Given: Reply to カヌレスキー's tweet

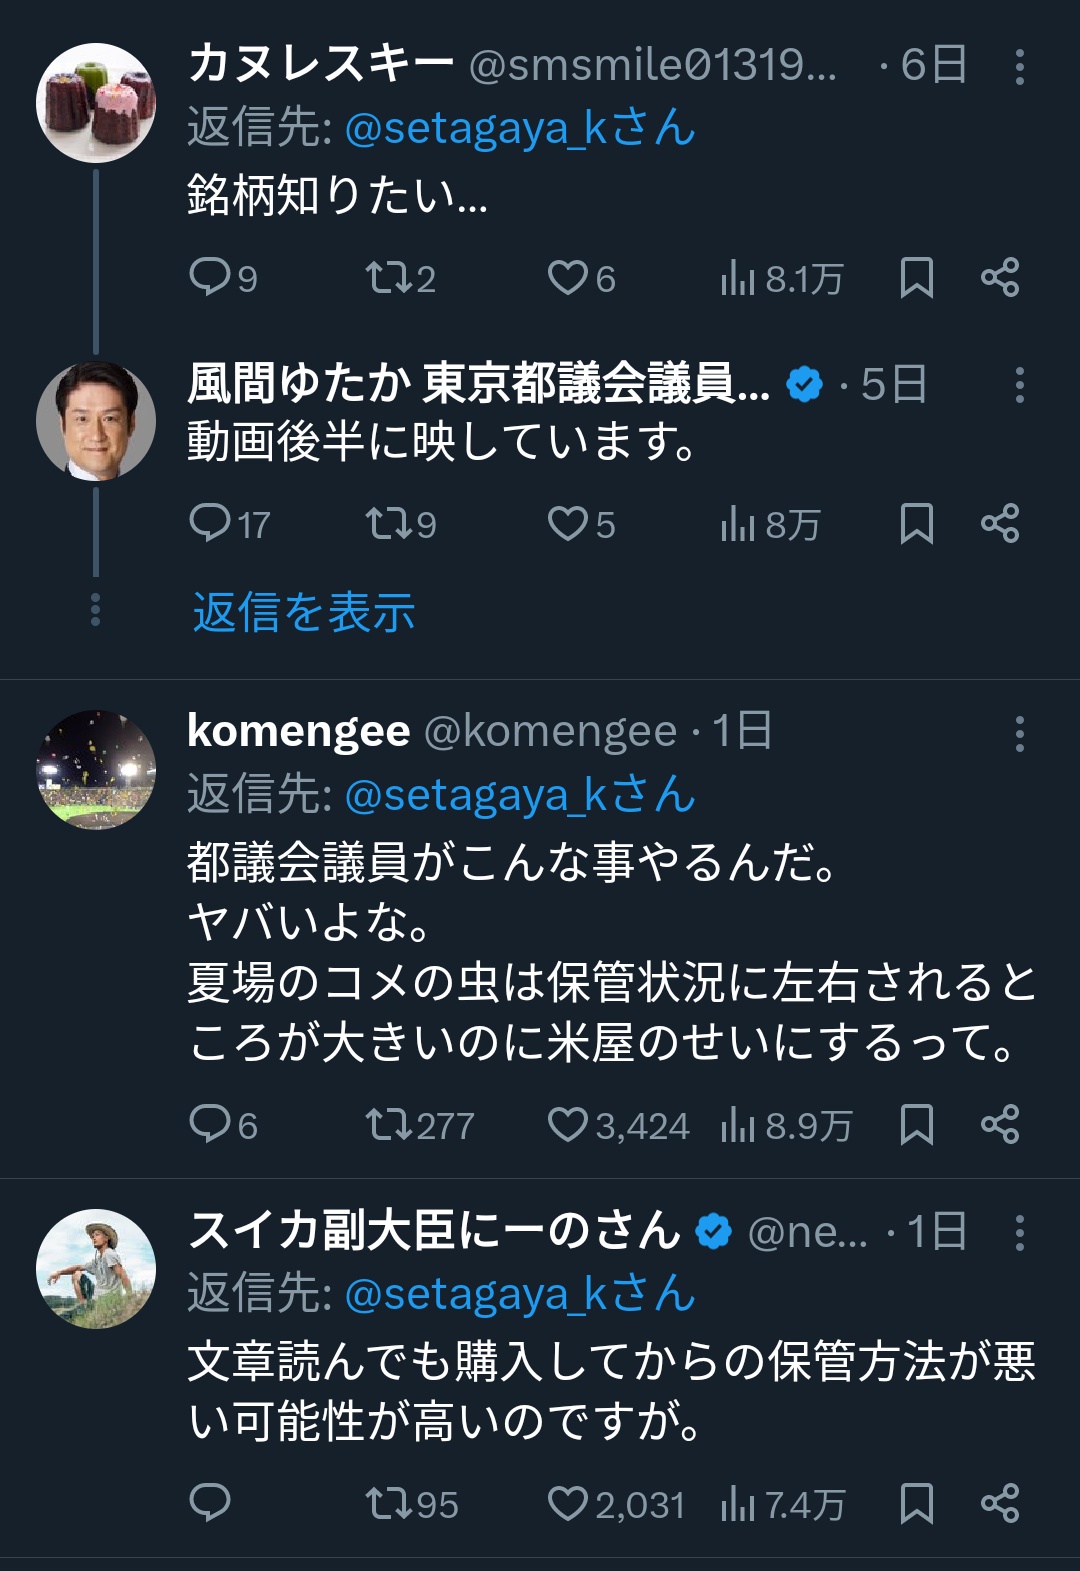Looking at the screenshot, I should [213, 279].
